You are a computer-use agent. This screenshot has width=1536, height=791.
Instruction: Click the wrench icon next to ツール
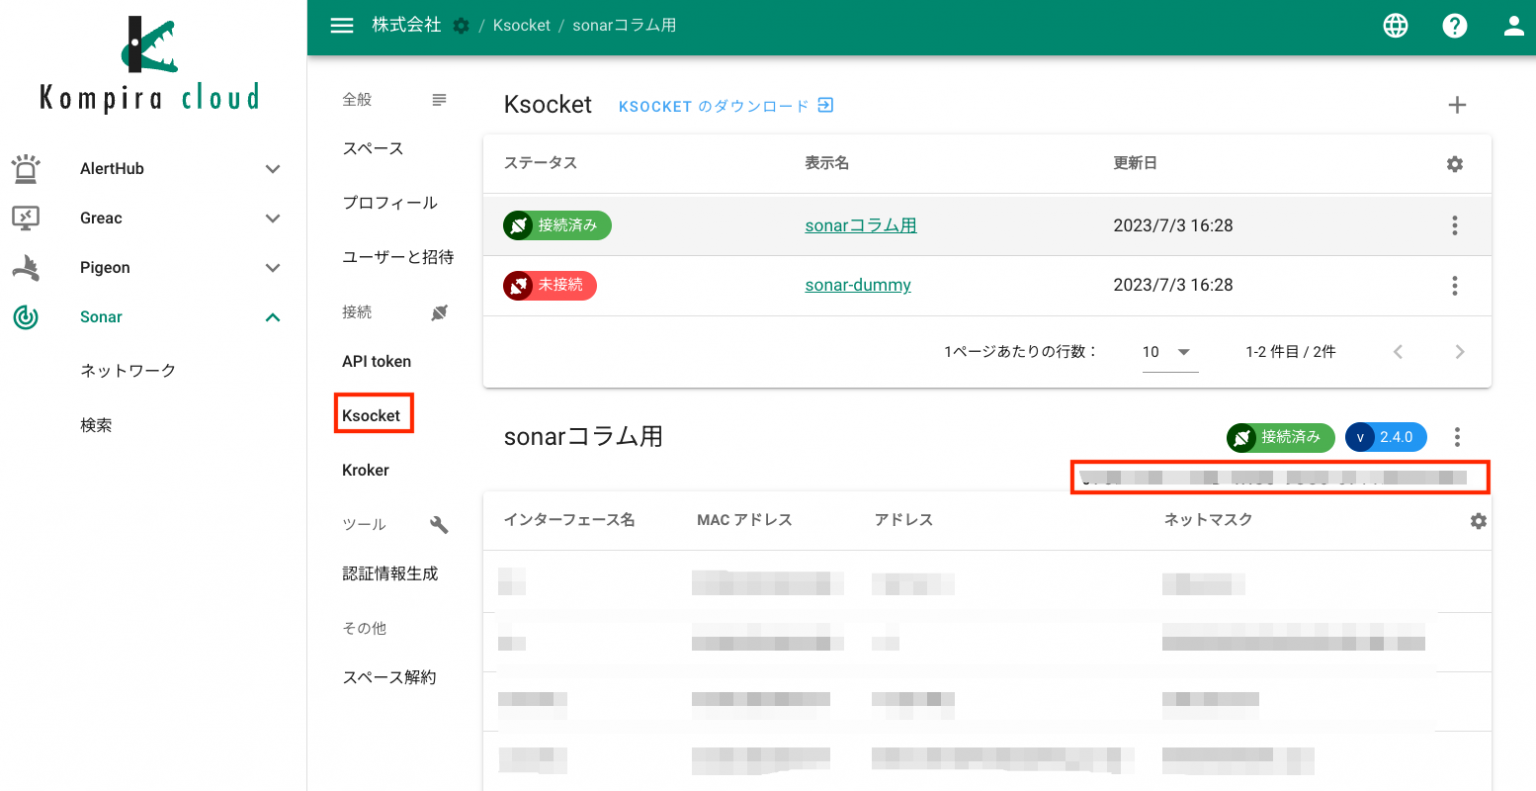[x=438, y=524]
